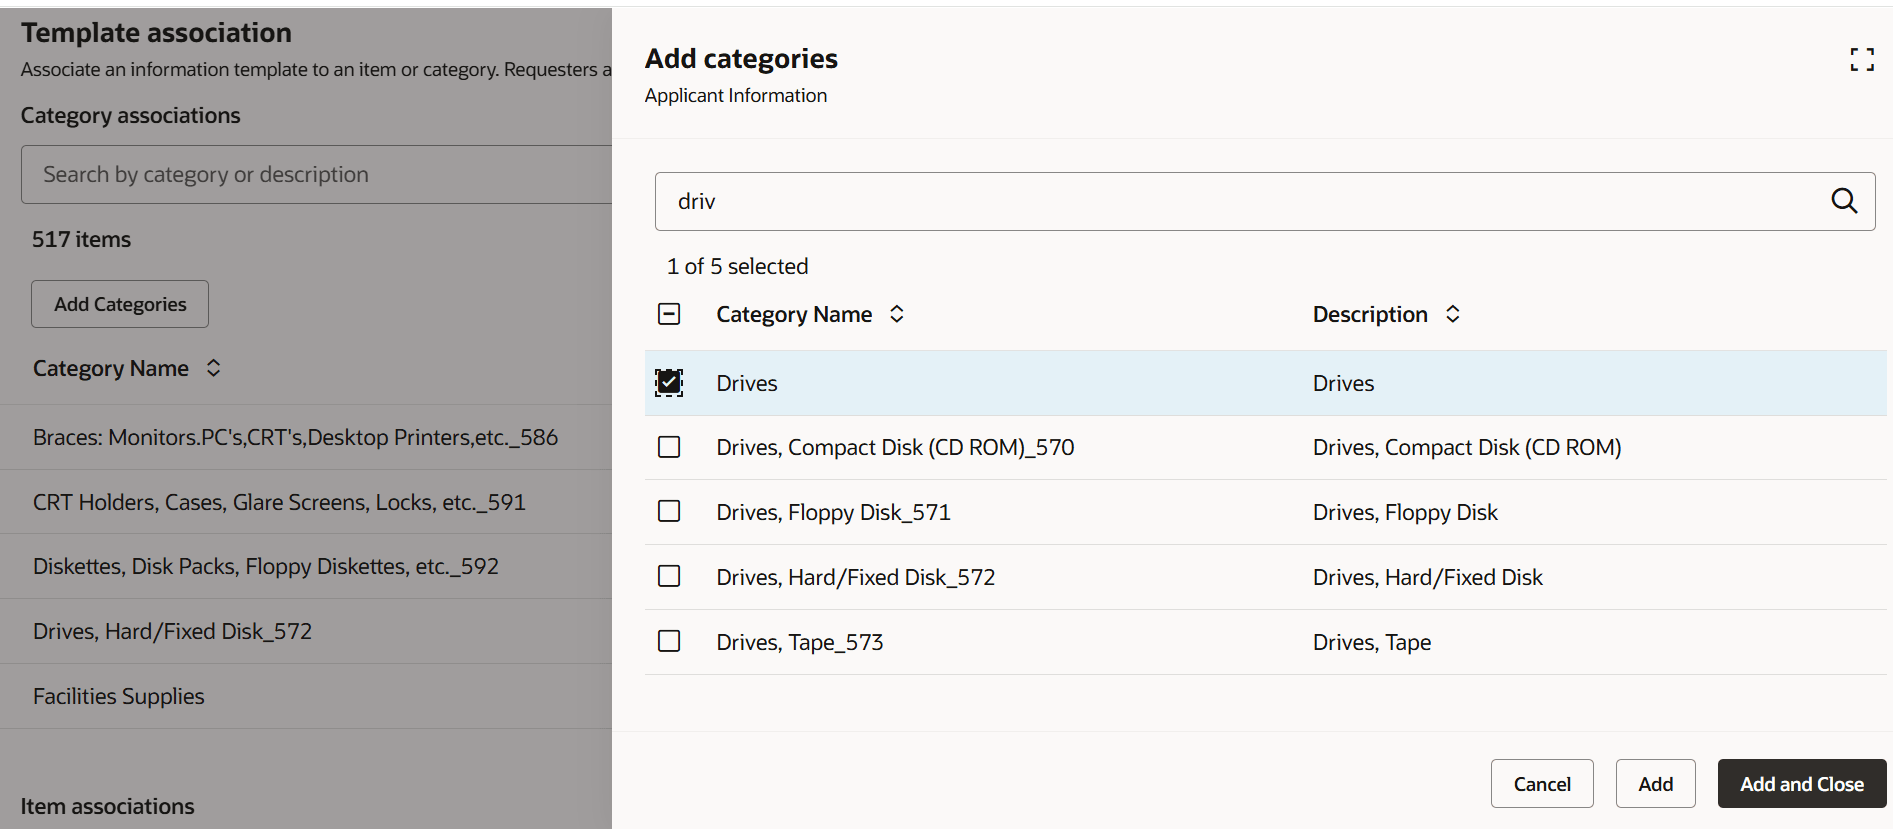Select 'Drives, Hard/Fixed Disk_572' in the Add categories table

tap(855, 577)
